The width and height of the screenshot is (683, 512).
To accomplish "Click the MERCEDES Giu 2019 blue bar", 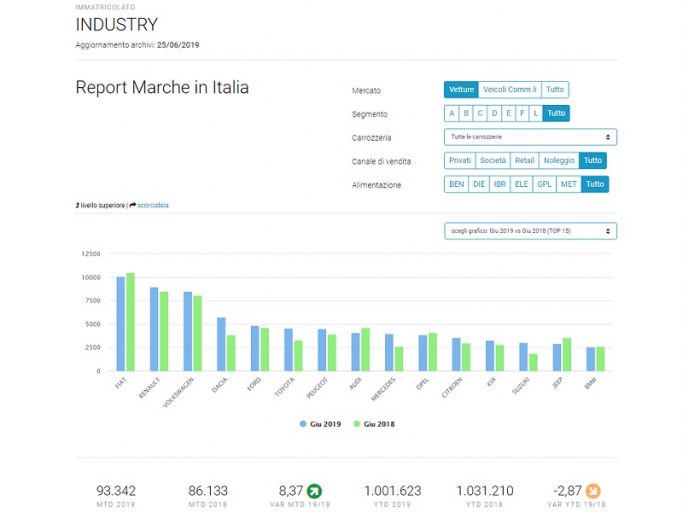I will click(x=389, y=353).
